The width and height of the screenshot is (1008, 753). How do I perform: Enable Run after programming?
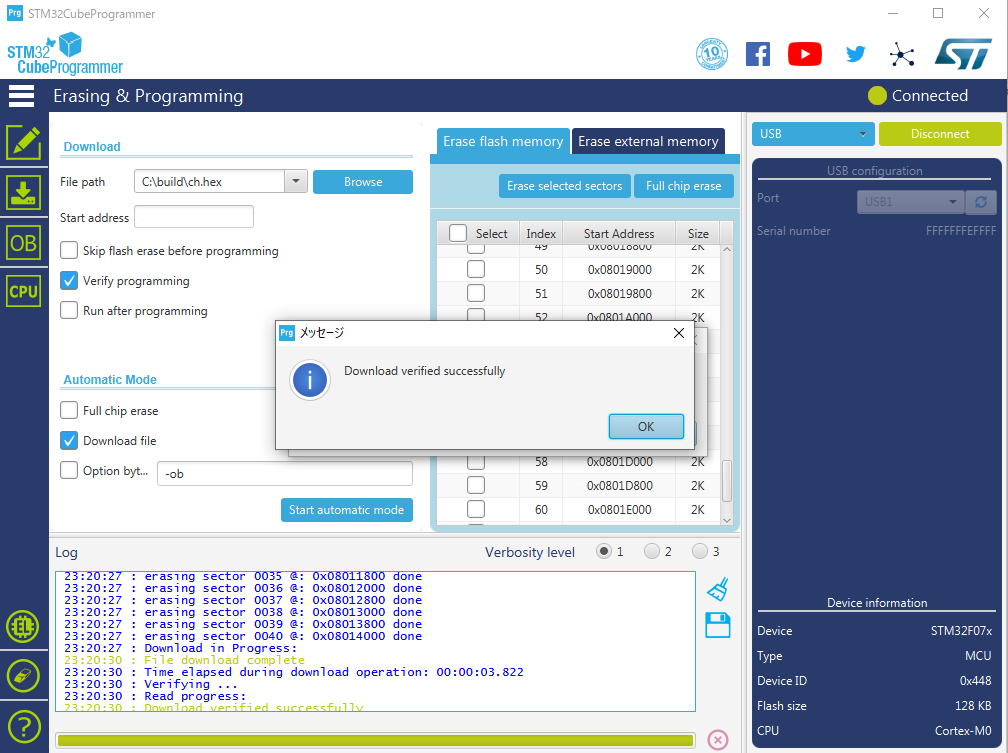click(x=69, y=311)
